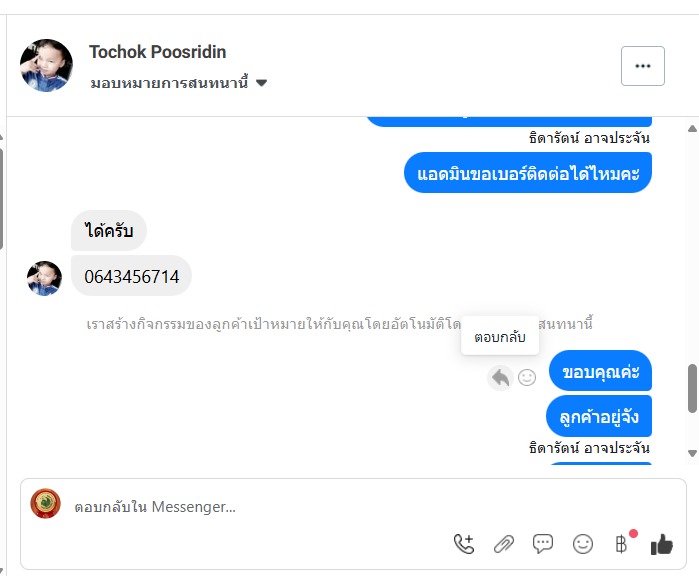699x576 pixels.
Task: Type in the ตอบกลับใน Messenger field
Action: tap(250, 507)
